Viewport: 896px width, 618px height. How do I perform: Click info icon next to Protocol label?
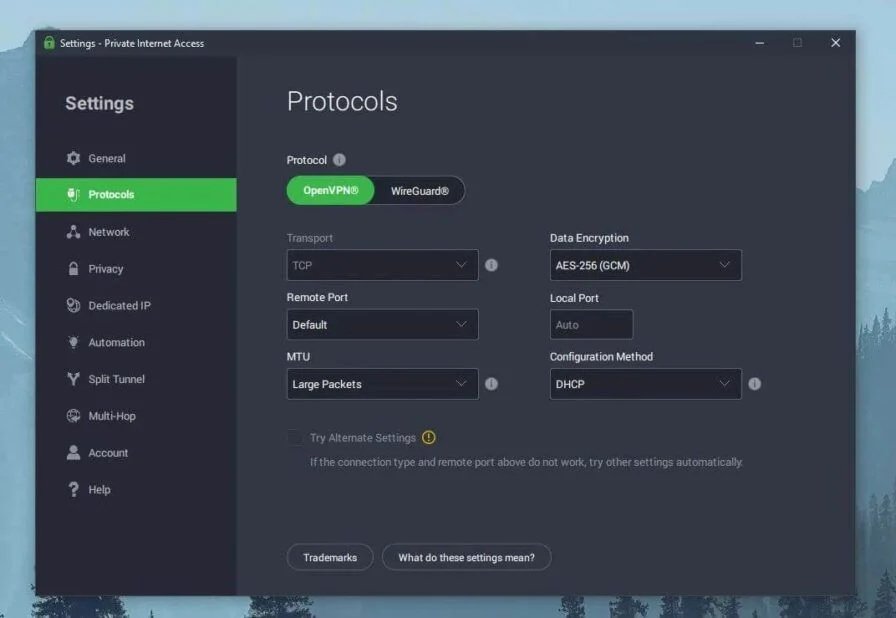(339, 160)
